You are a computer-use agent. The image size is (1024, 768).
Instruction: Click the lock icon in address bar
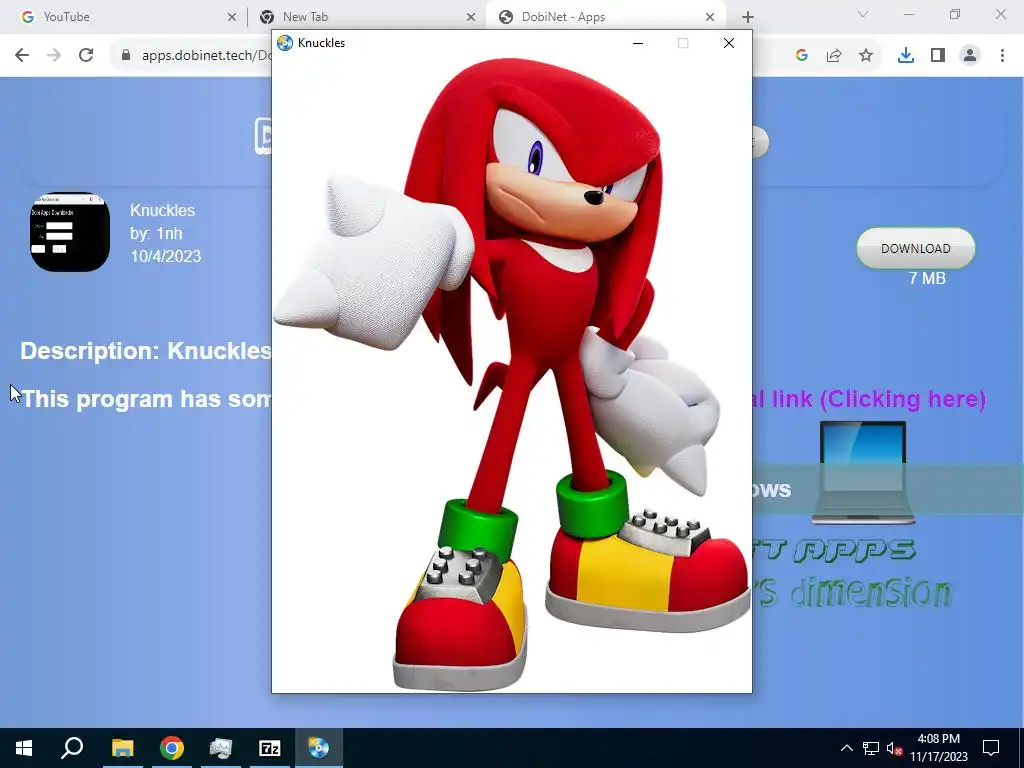coord(126,56)
